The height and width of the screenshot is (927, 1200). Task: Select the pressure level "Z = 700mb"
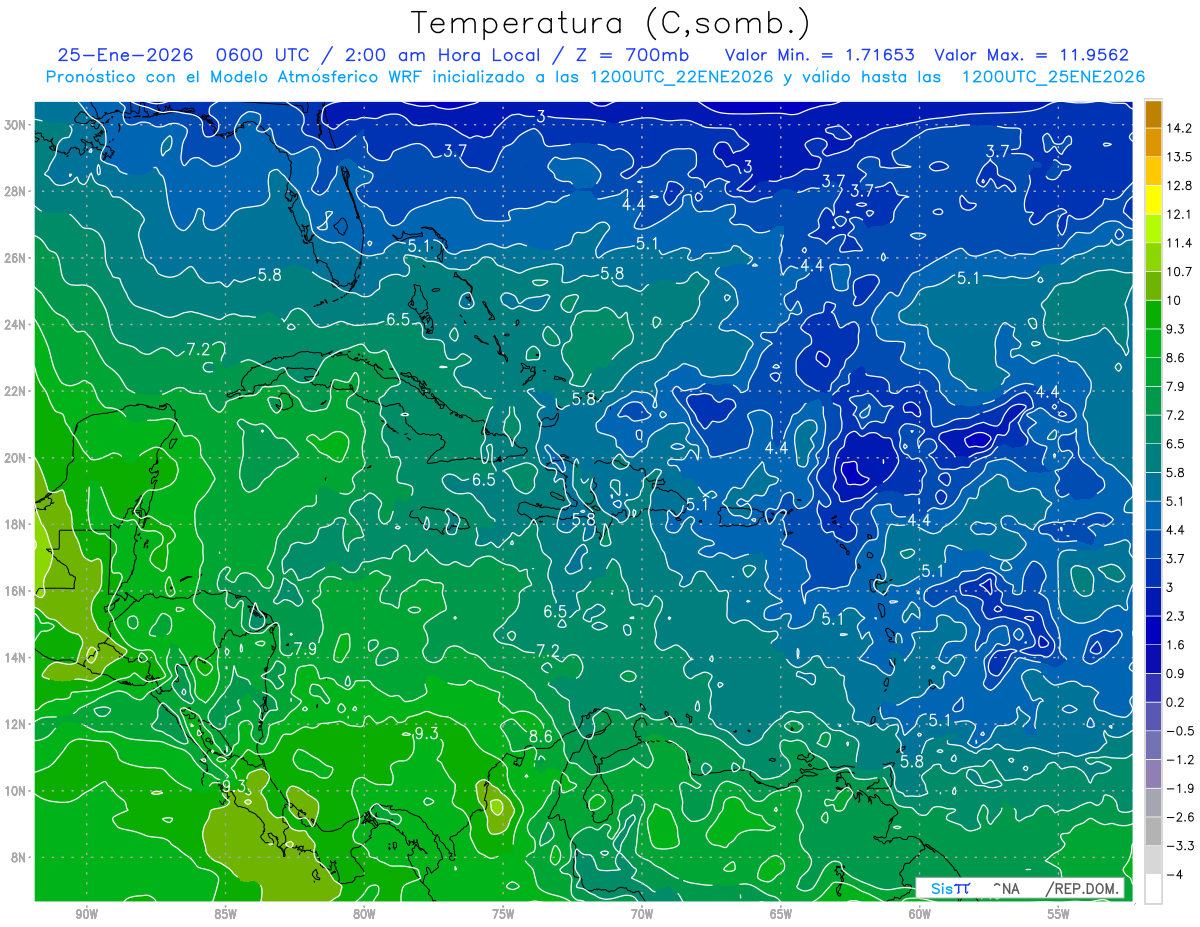point(634,54)
